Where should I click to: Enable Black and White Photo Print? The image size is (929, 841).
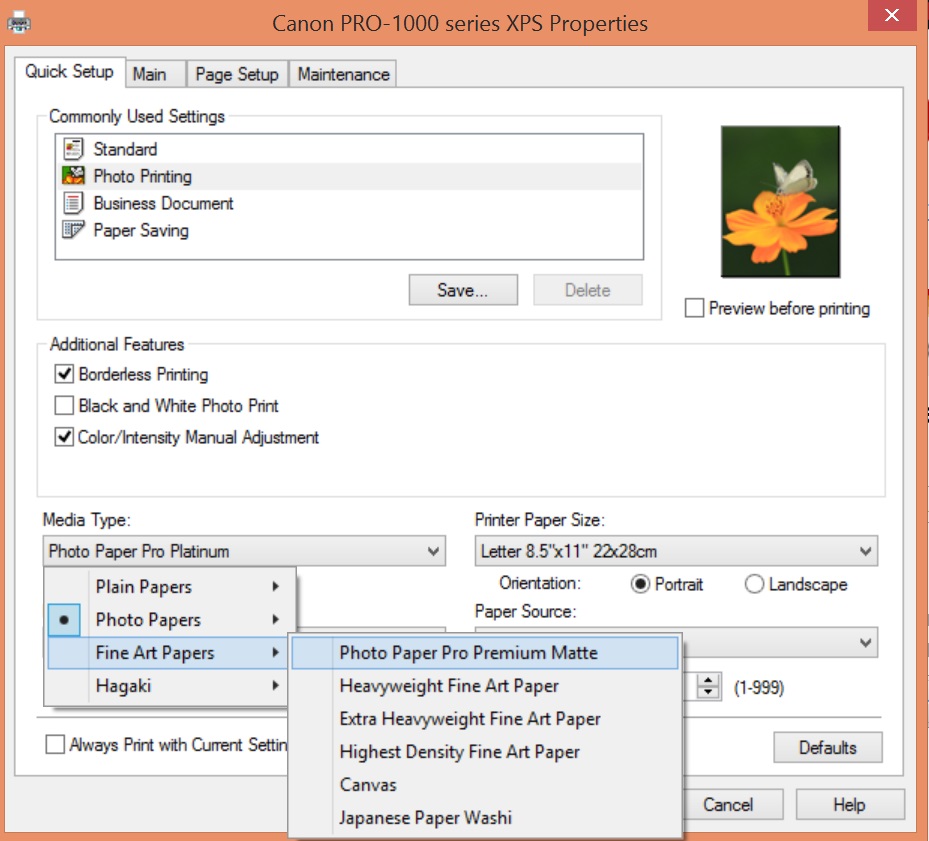pyautogui.click(x=64, y=405)
